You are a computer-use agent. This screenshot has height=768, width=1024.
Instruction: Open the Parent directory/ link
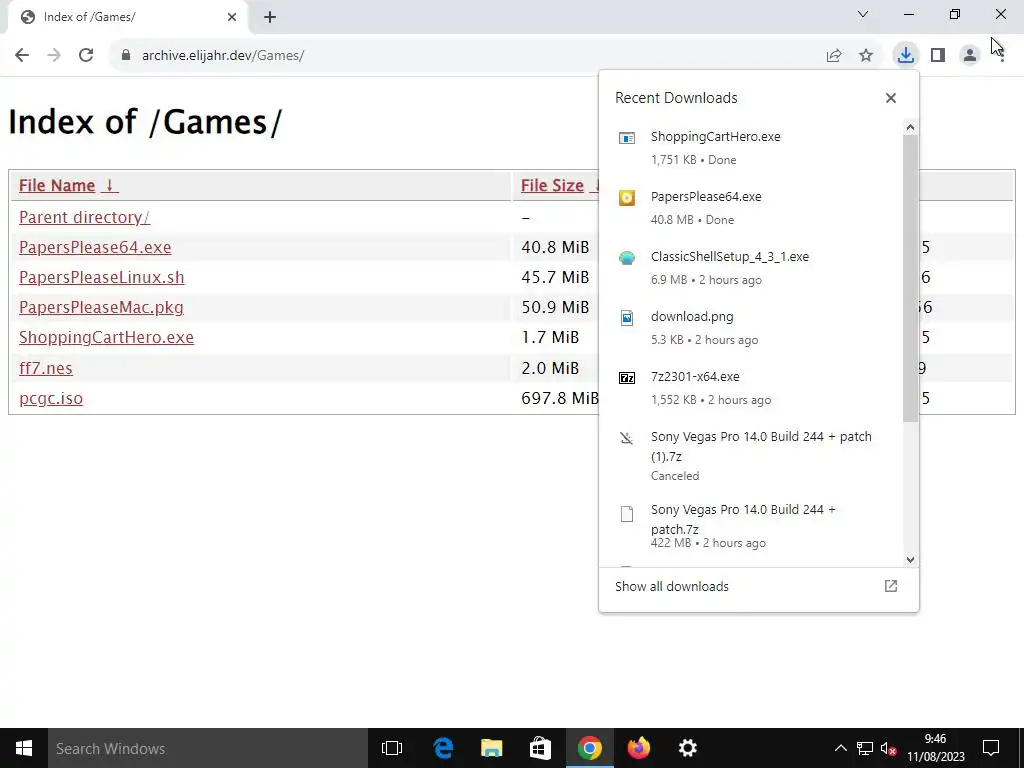(x=84, y=217)
